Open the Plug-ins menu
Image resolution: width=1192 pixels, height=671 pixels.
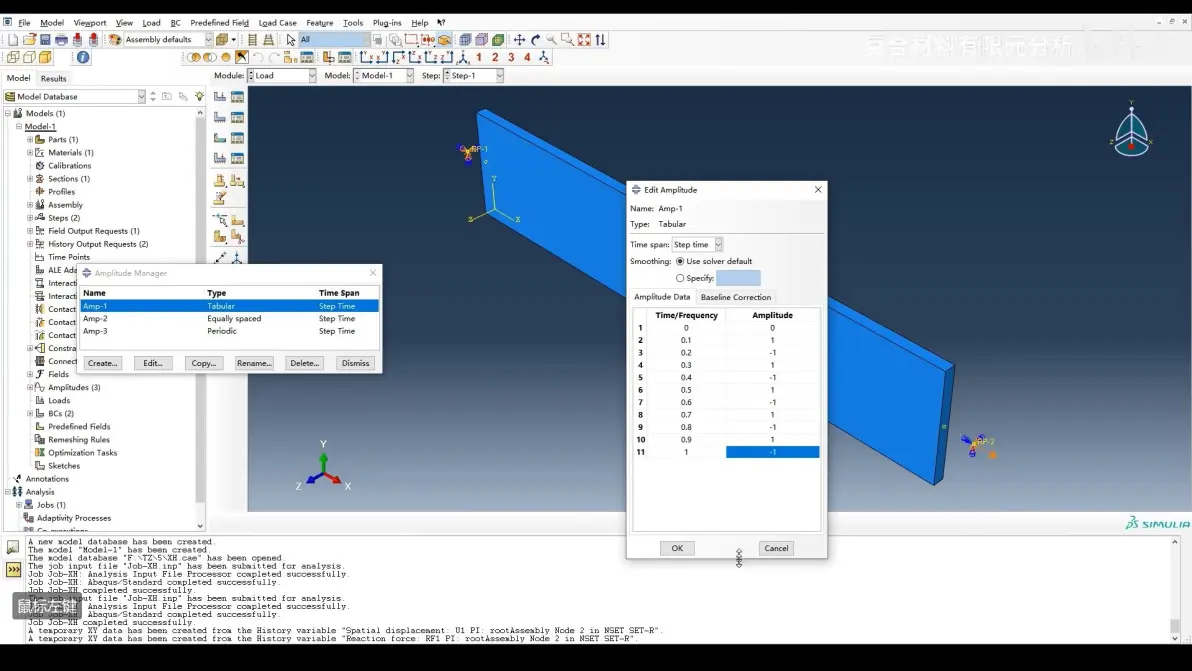[387, 23]
